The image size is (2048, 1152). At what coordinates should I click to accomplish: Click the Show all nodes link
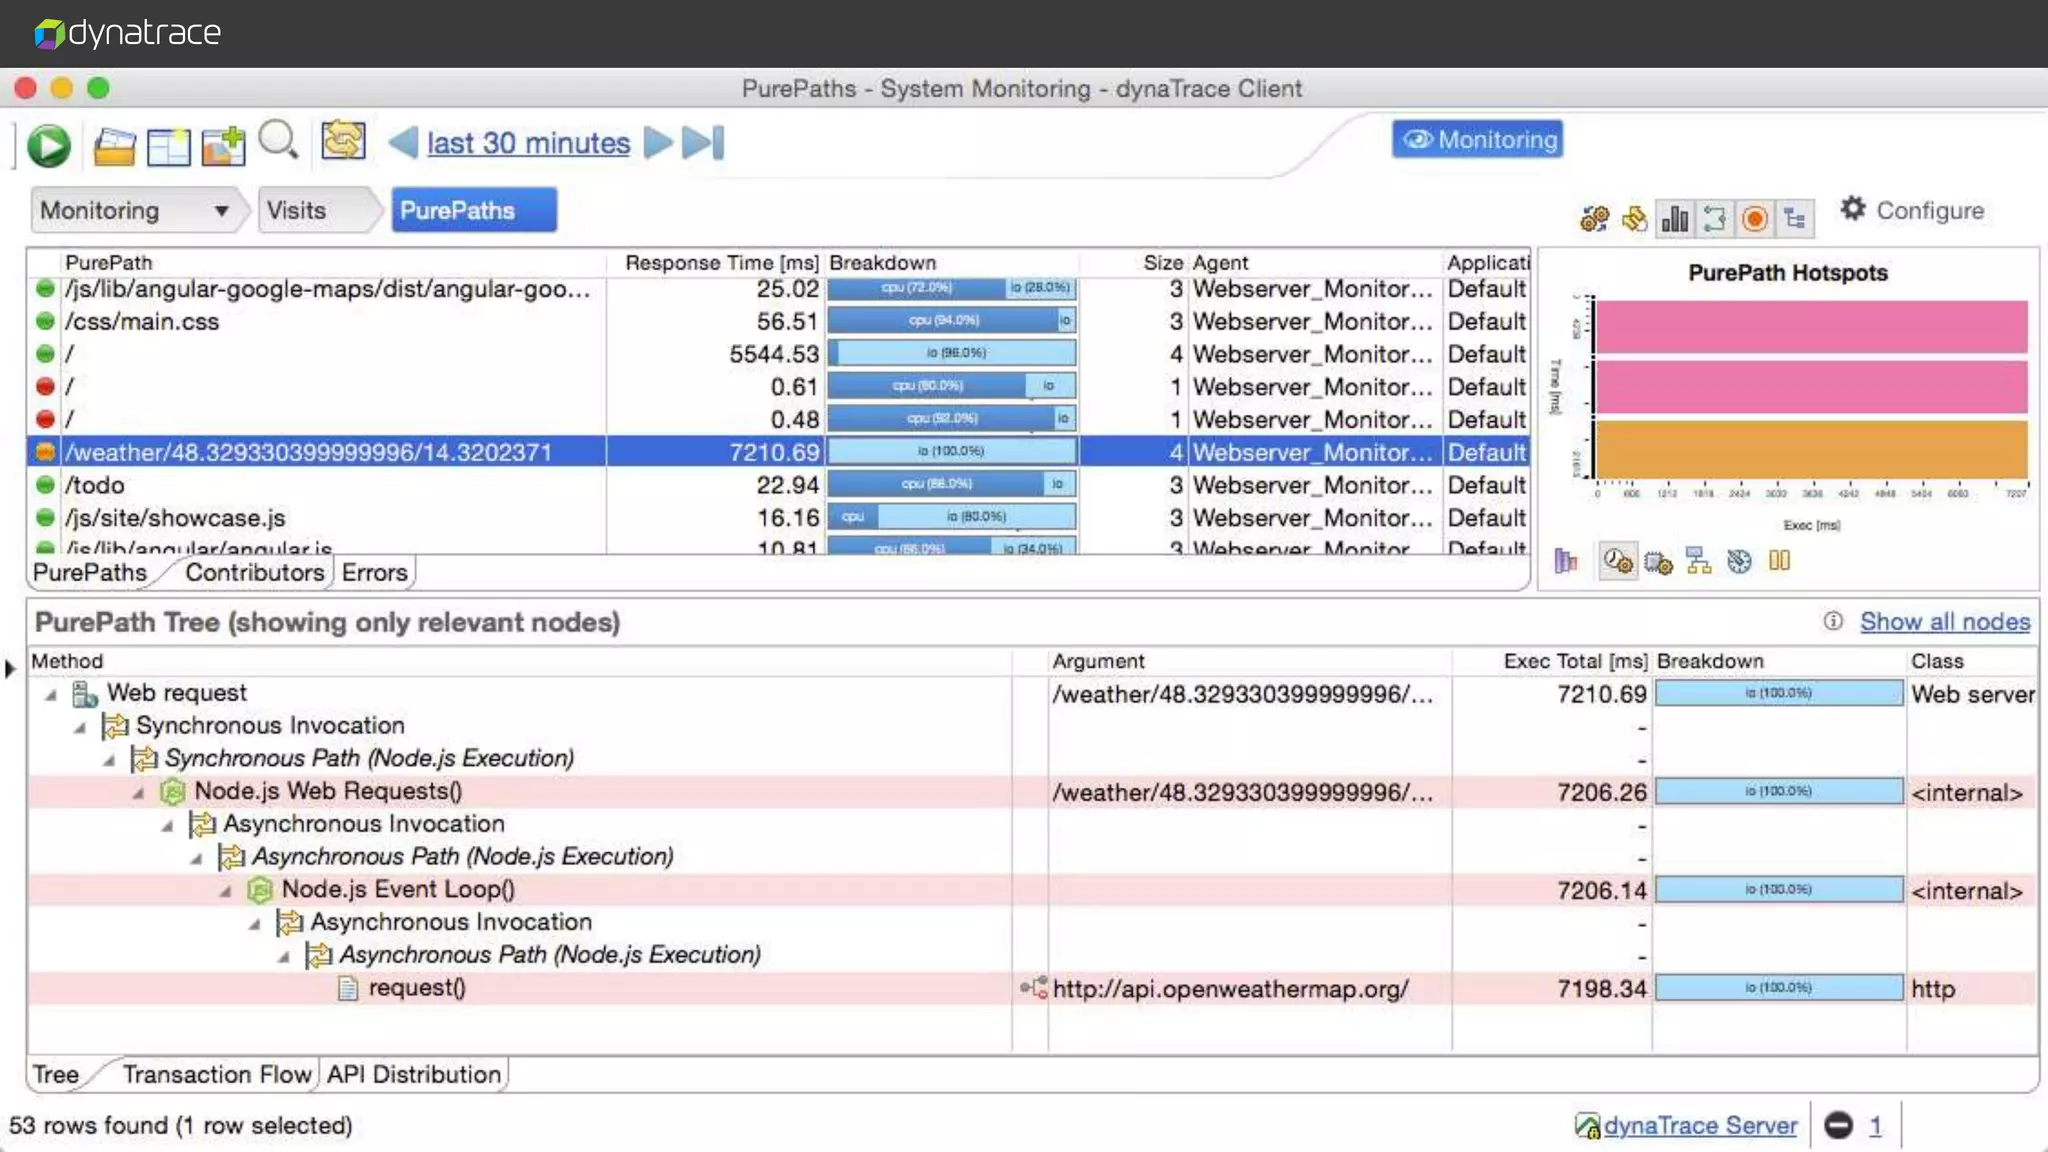[x=1944, y=622]
